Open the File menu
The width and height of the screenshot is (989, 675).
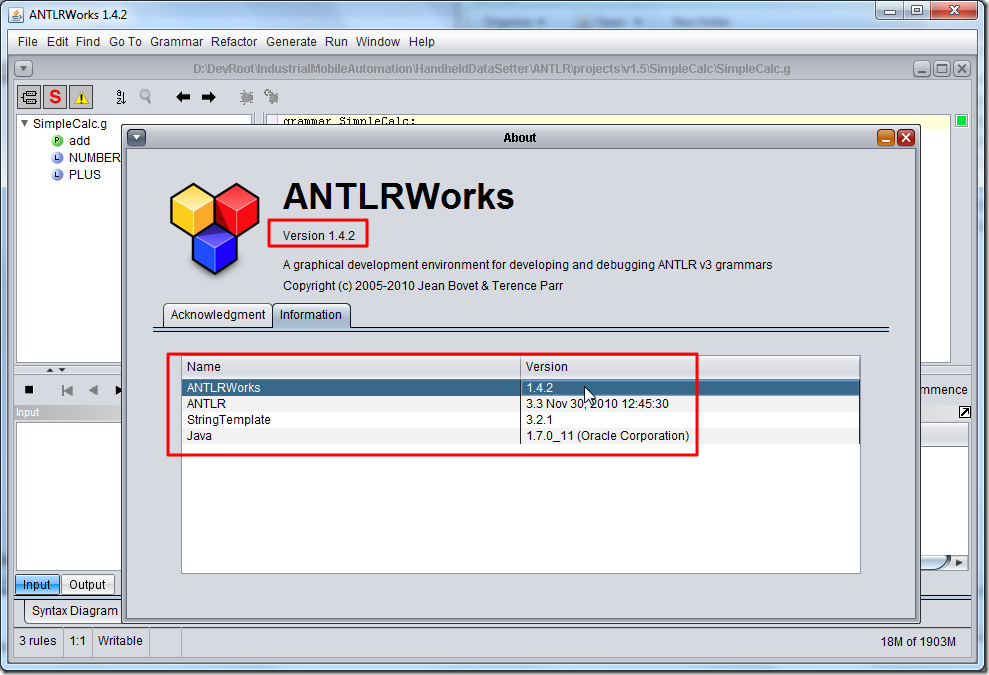coord(28,42)
